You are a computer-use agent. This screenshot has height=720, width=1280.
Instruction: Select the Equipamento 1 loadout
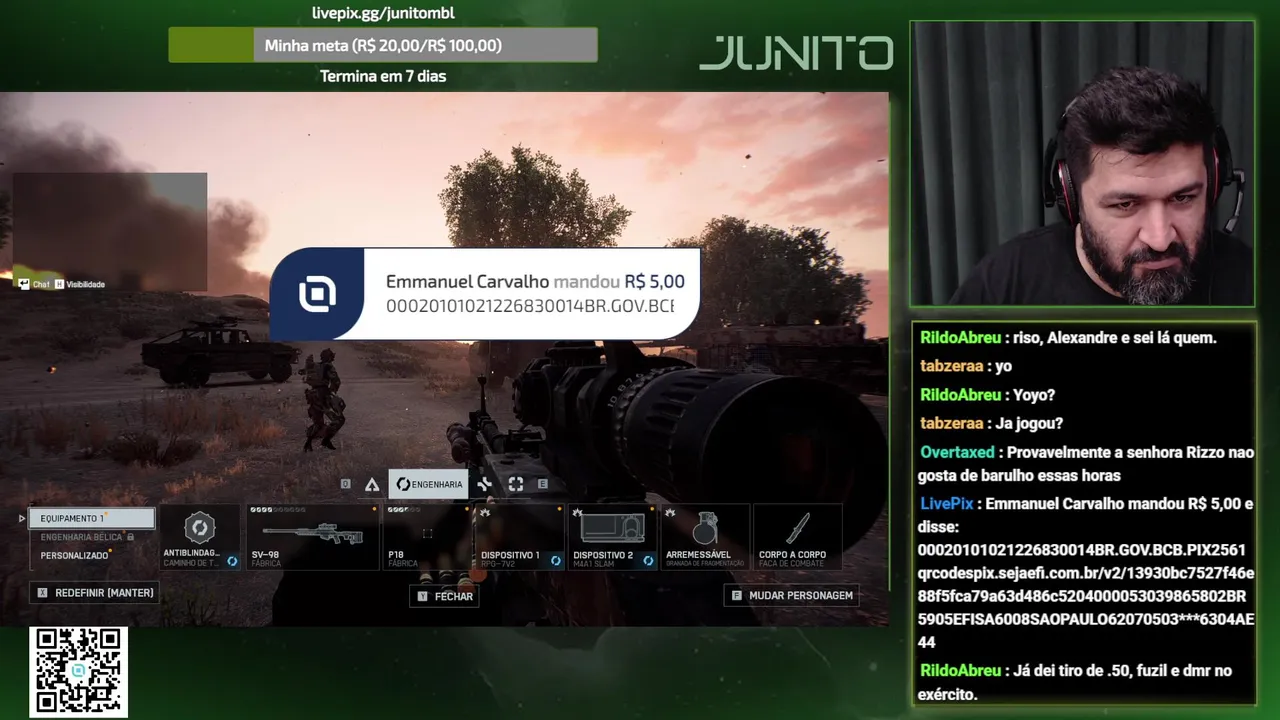(x=92, y=518)
